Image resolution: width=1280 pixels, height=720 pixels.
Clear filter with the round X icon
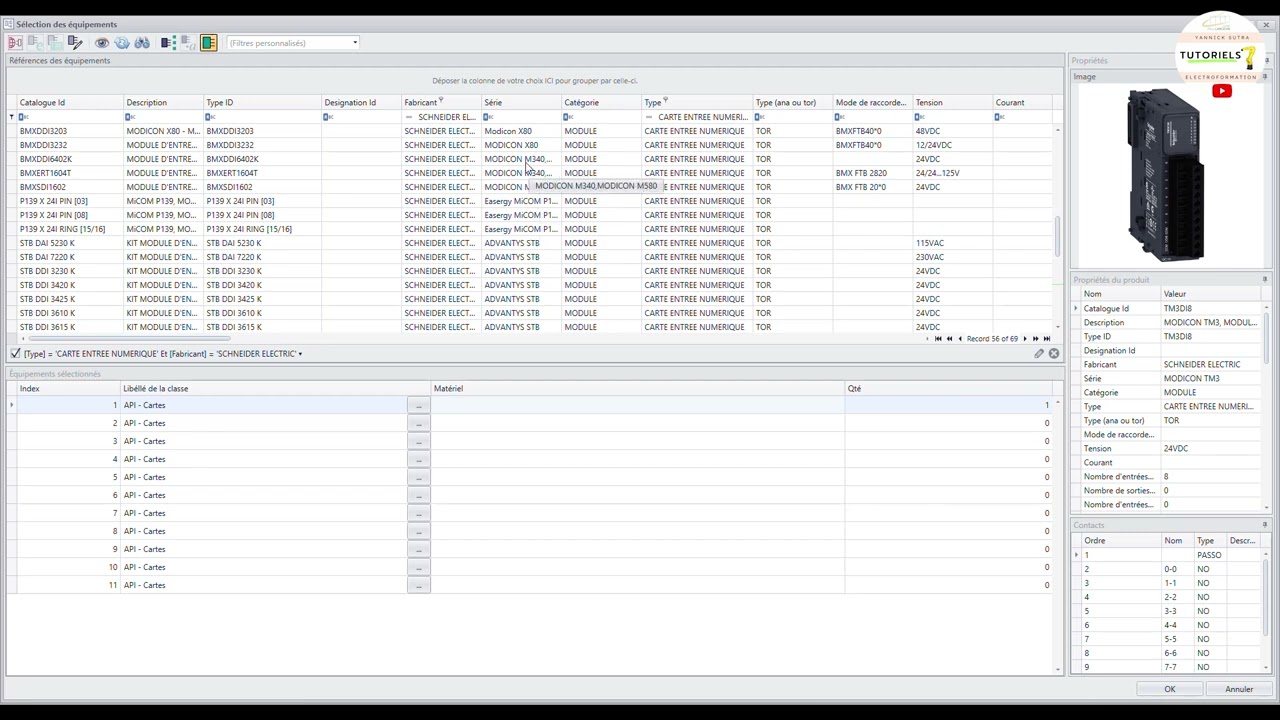(1054, 354)
